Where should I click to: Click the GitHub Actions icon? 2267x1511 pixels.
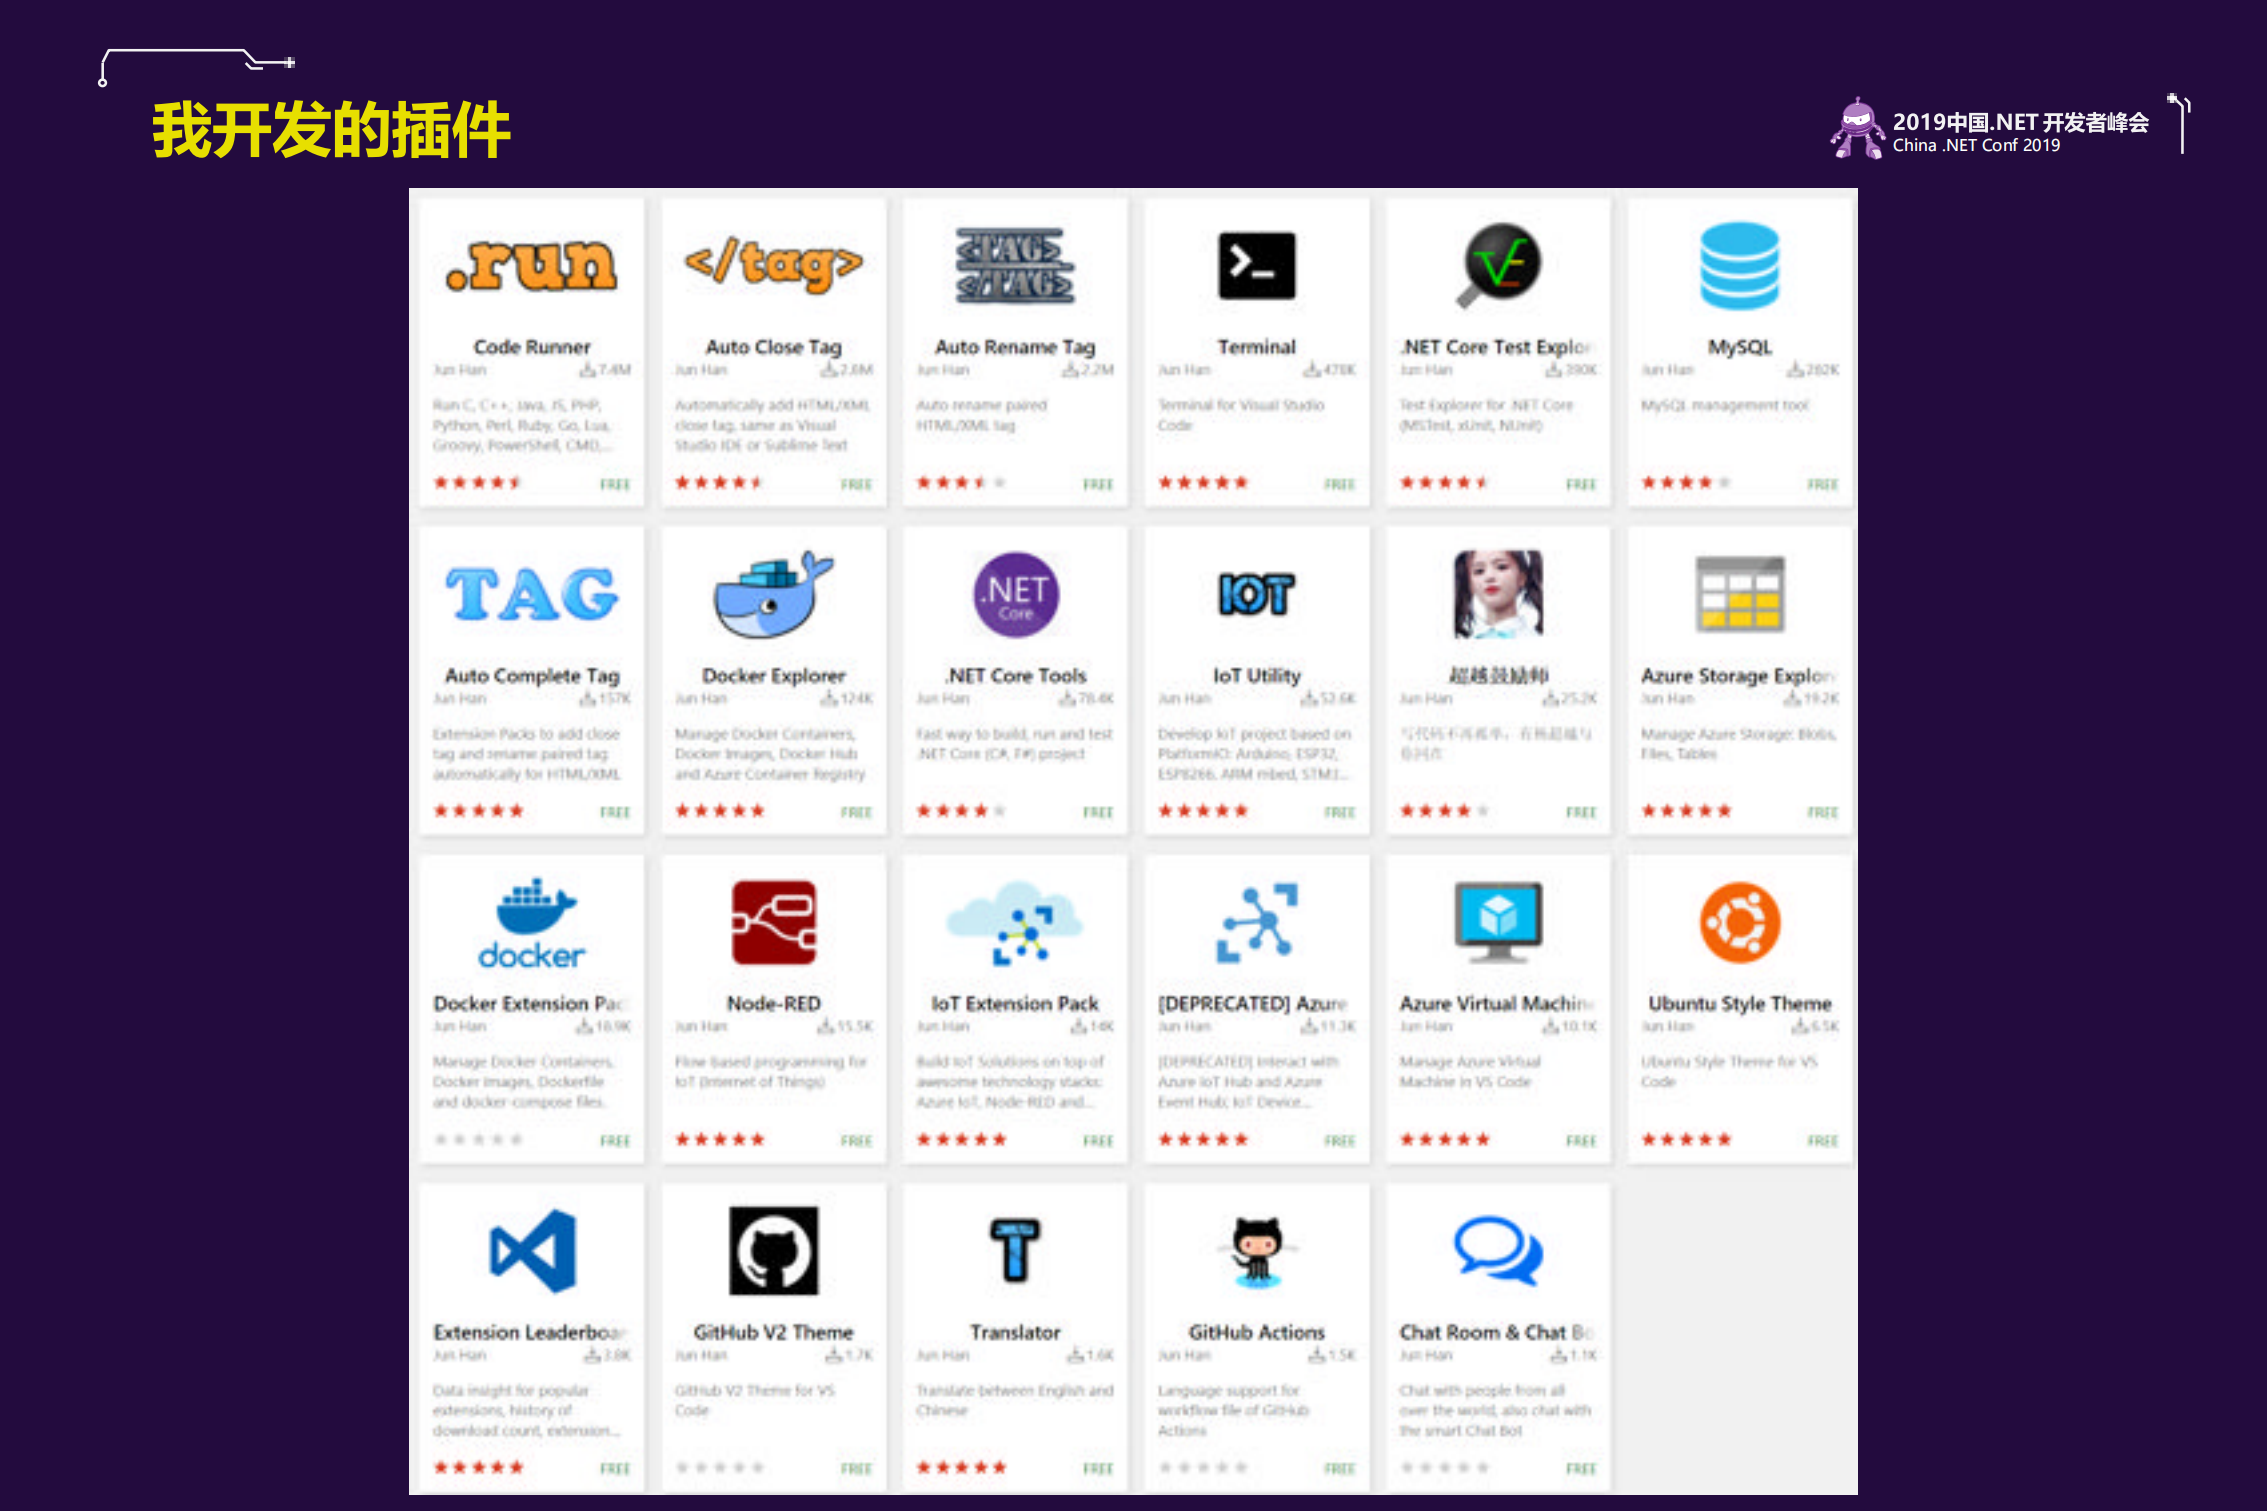(1255, 1251)
